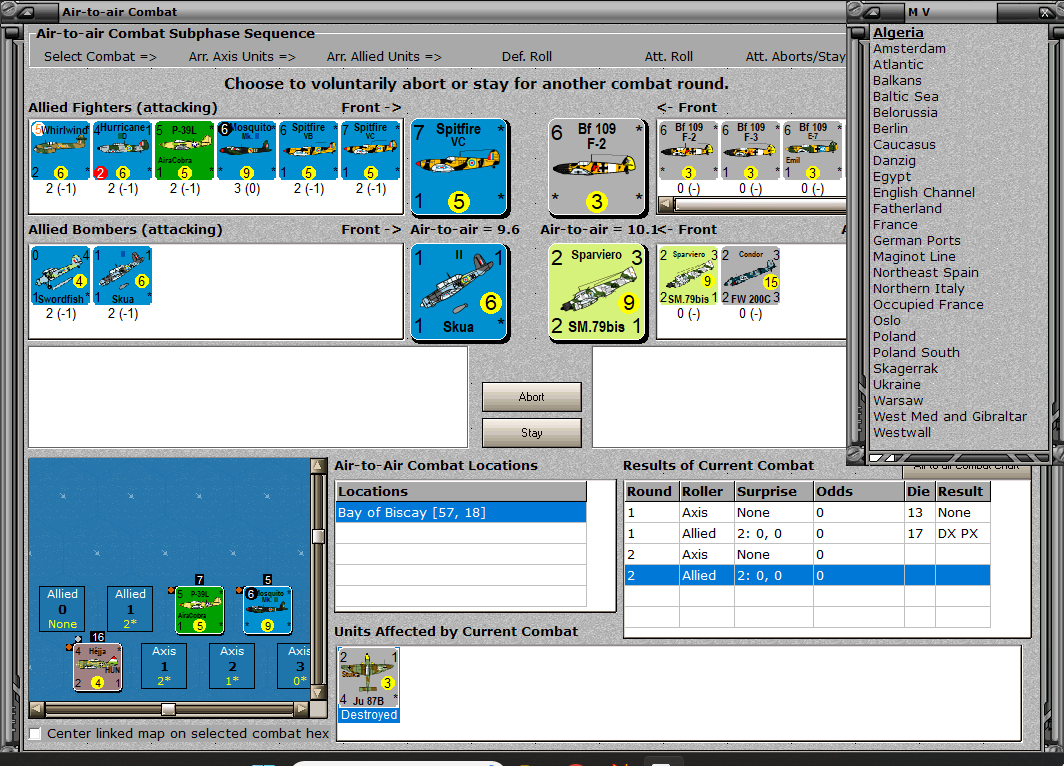Image resolution: width=1064 pixels, height=766 pixels.
Task: Select Berlin in the M V list
Action: click(x=890, y=128)
